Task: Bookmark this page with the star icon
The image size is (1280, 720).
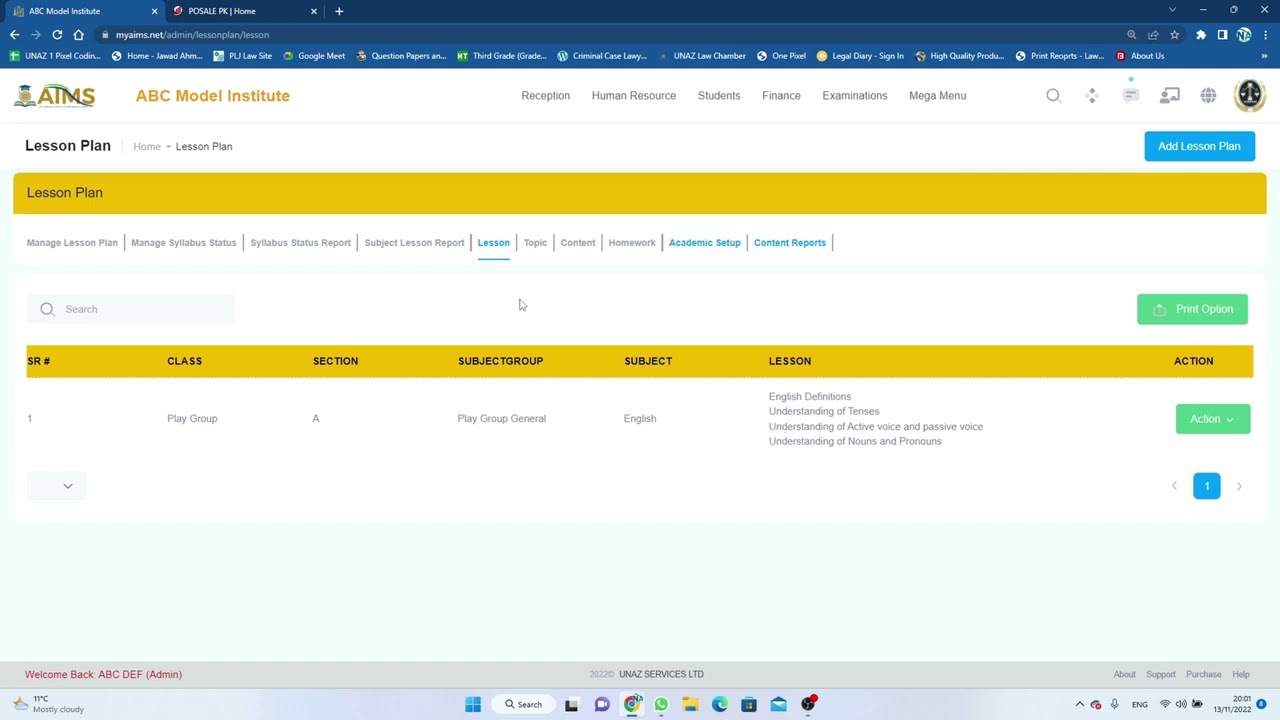Action: pos(1175,35)
